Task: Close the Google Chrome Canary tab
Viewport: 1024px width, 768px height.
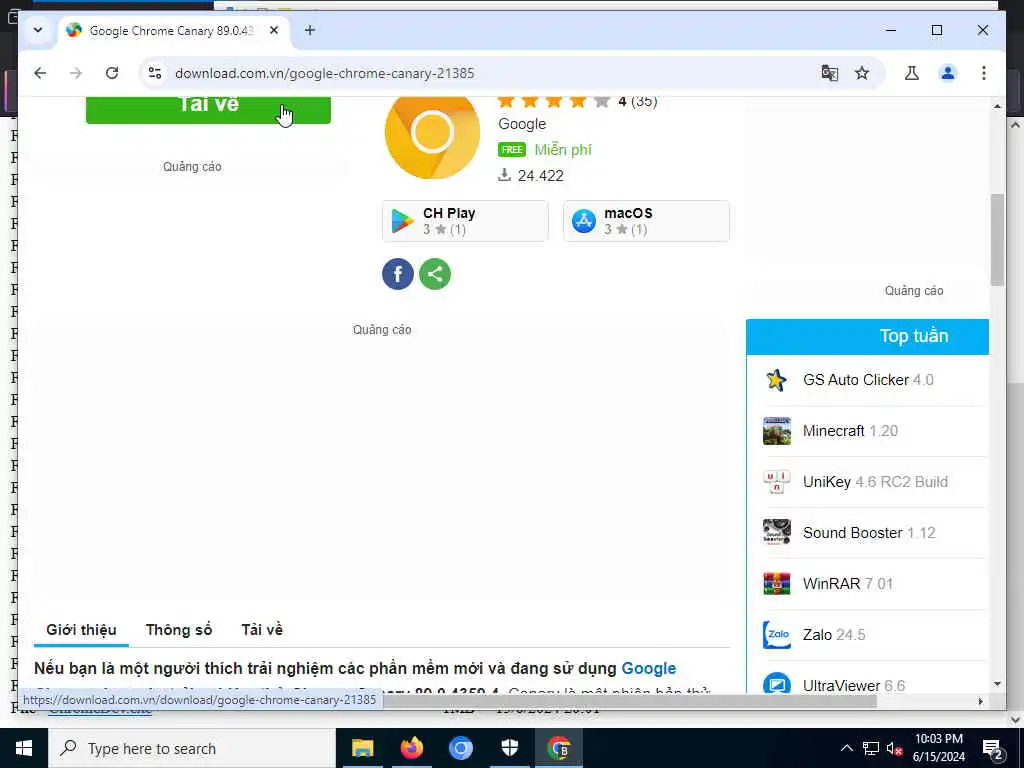Action: (274, 30)
